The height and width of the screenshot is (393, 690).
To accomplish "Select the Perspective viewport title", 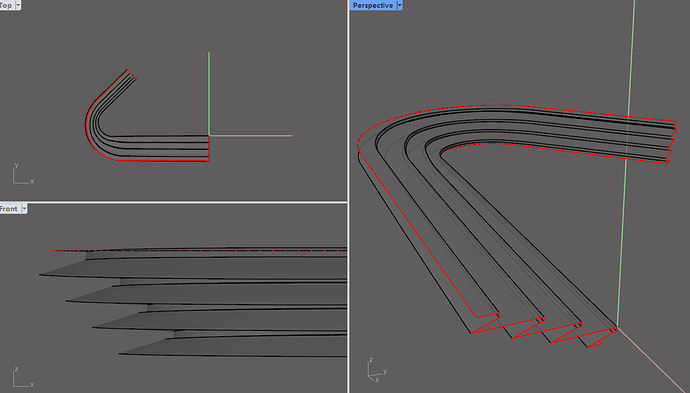I will tap(373, 5).
